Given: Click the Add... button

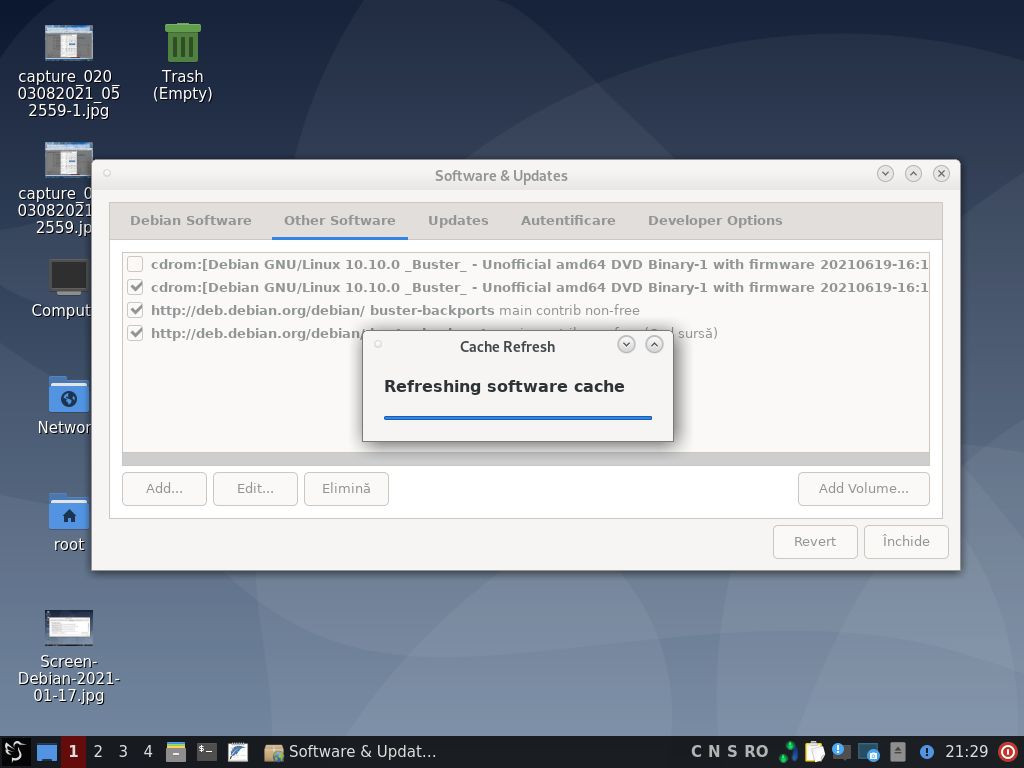Looking at the screenshot, I should click(165, 489).
